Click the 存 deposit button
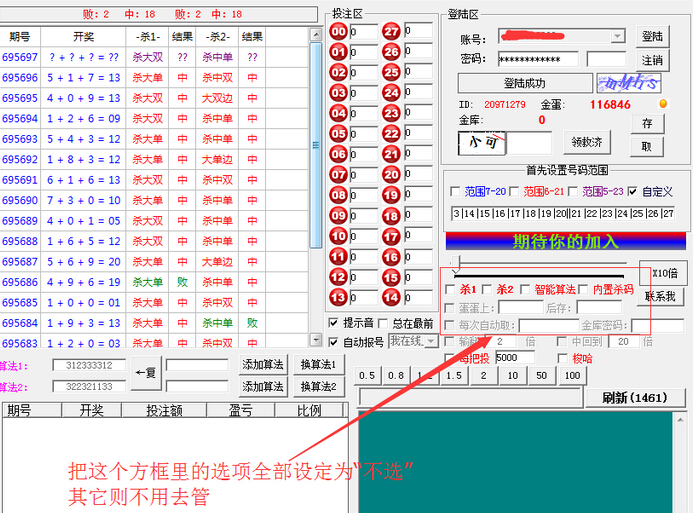 point(647,123)
